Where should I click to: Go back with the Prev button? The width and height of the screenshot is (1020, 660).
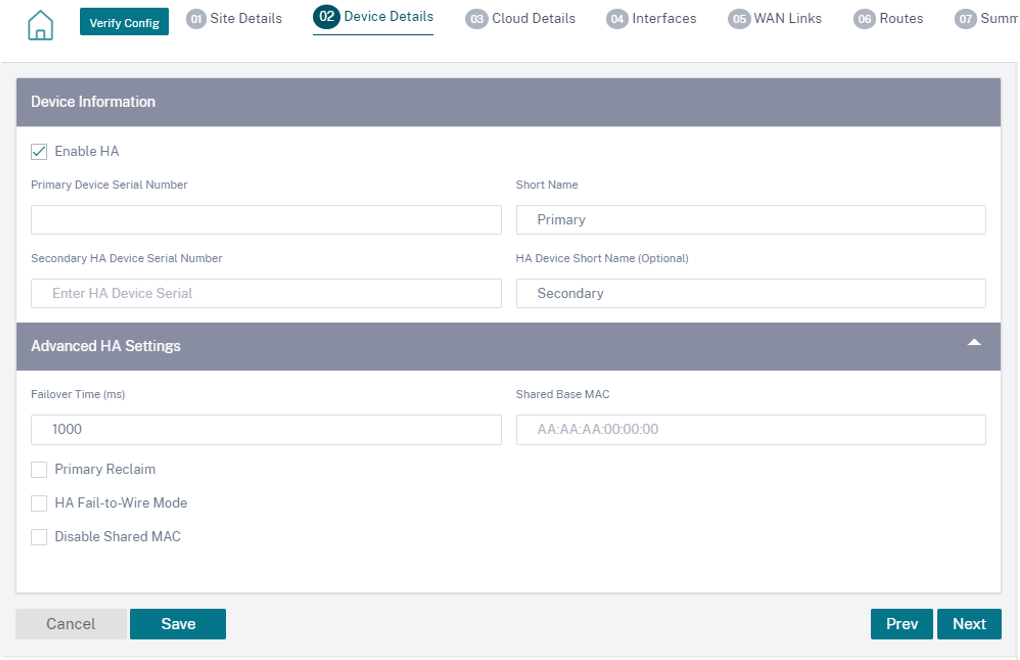click(902, 624)
